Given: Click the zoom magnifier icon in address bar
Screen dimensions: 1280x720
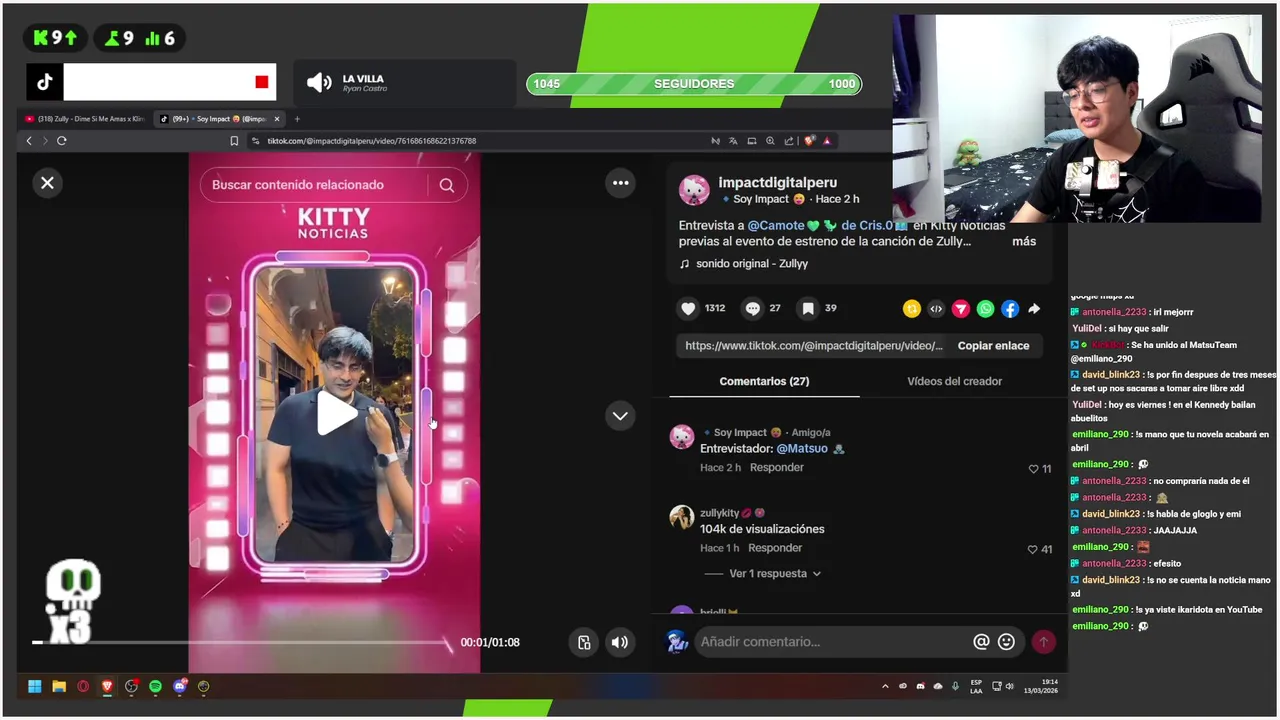Looking at the screenshot, I should [770, 141].
